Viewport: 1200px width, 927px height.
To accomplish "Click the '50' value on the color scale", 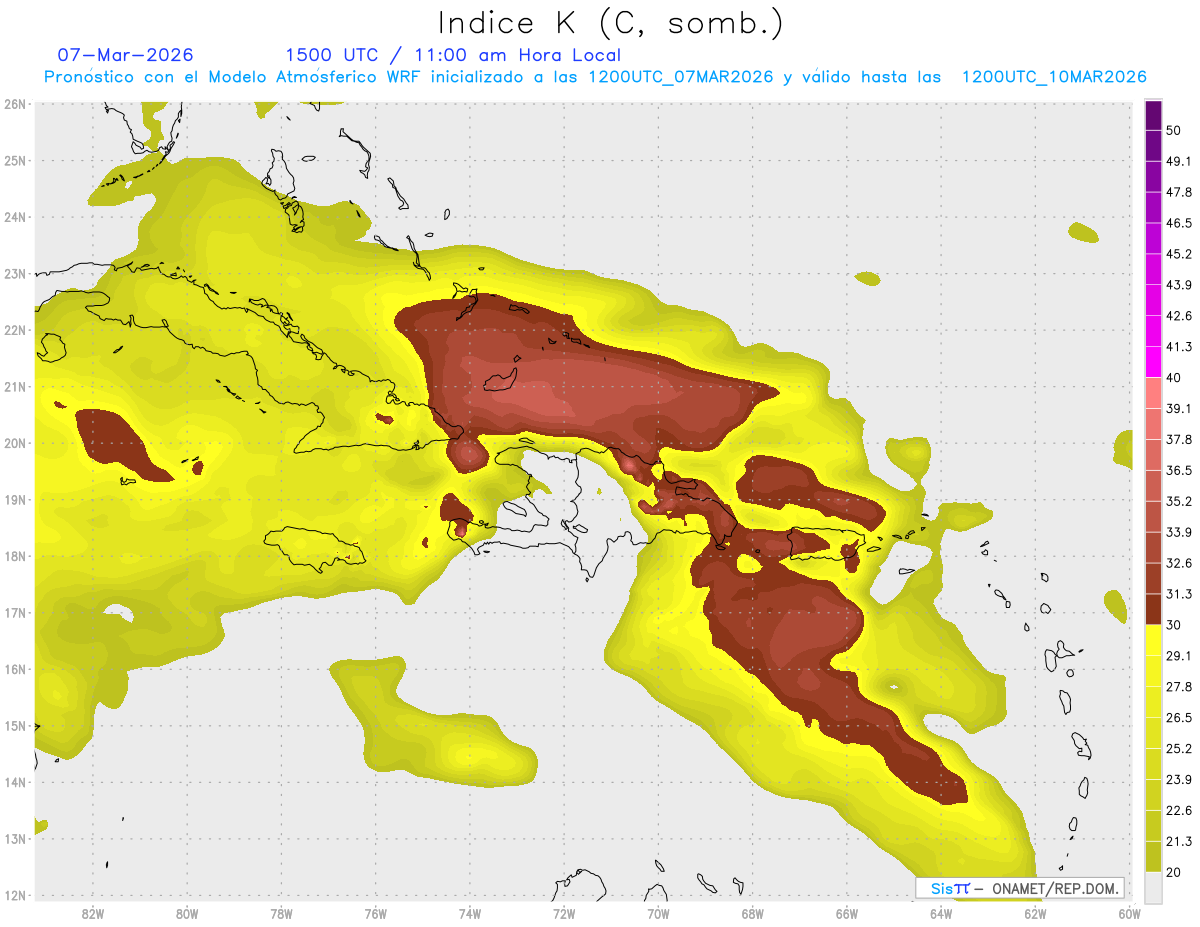I will pos(1173,131).
